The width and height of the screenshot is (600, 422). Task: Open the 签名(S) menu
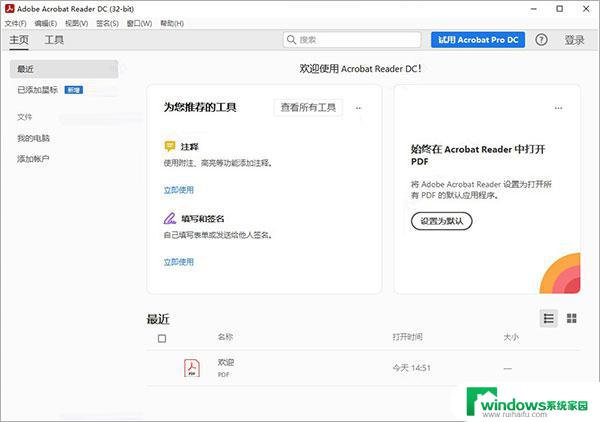click(x=107, y=24)
